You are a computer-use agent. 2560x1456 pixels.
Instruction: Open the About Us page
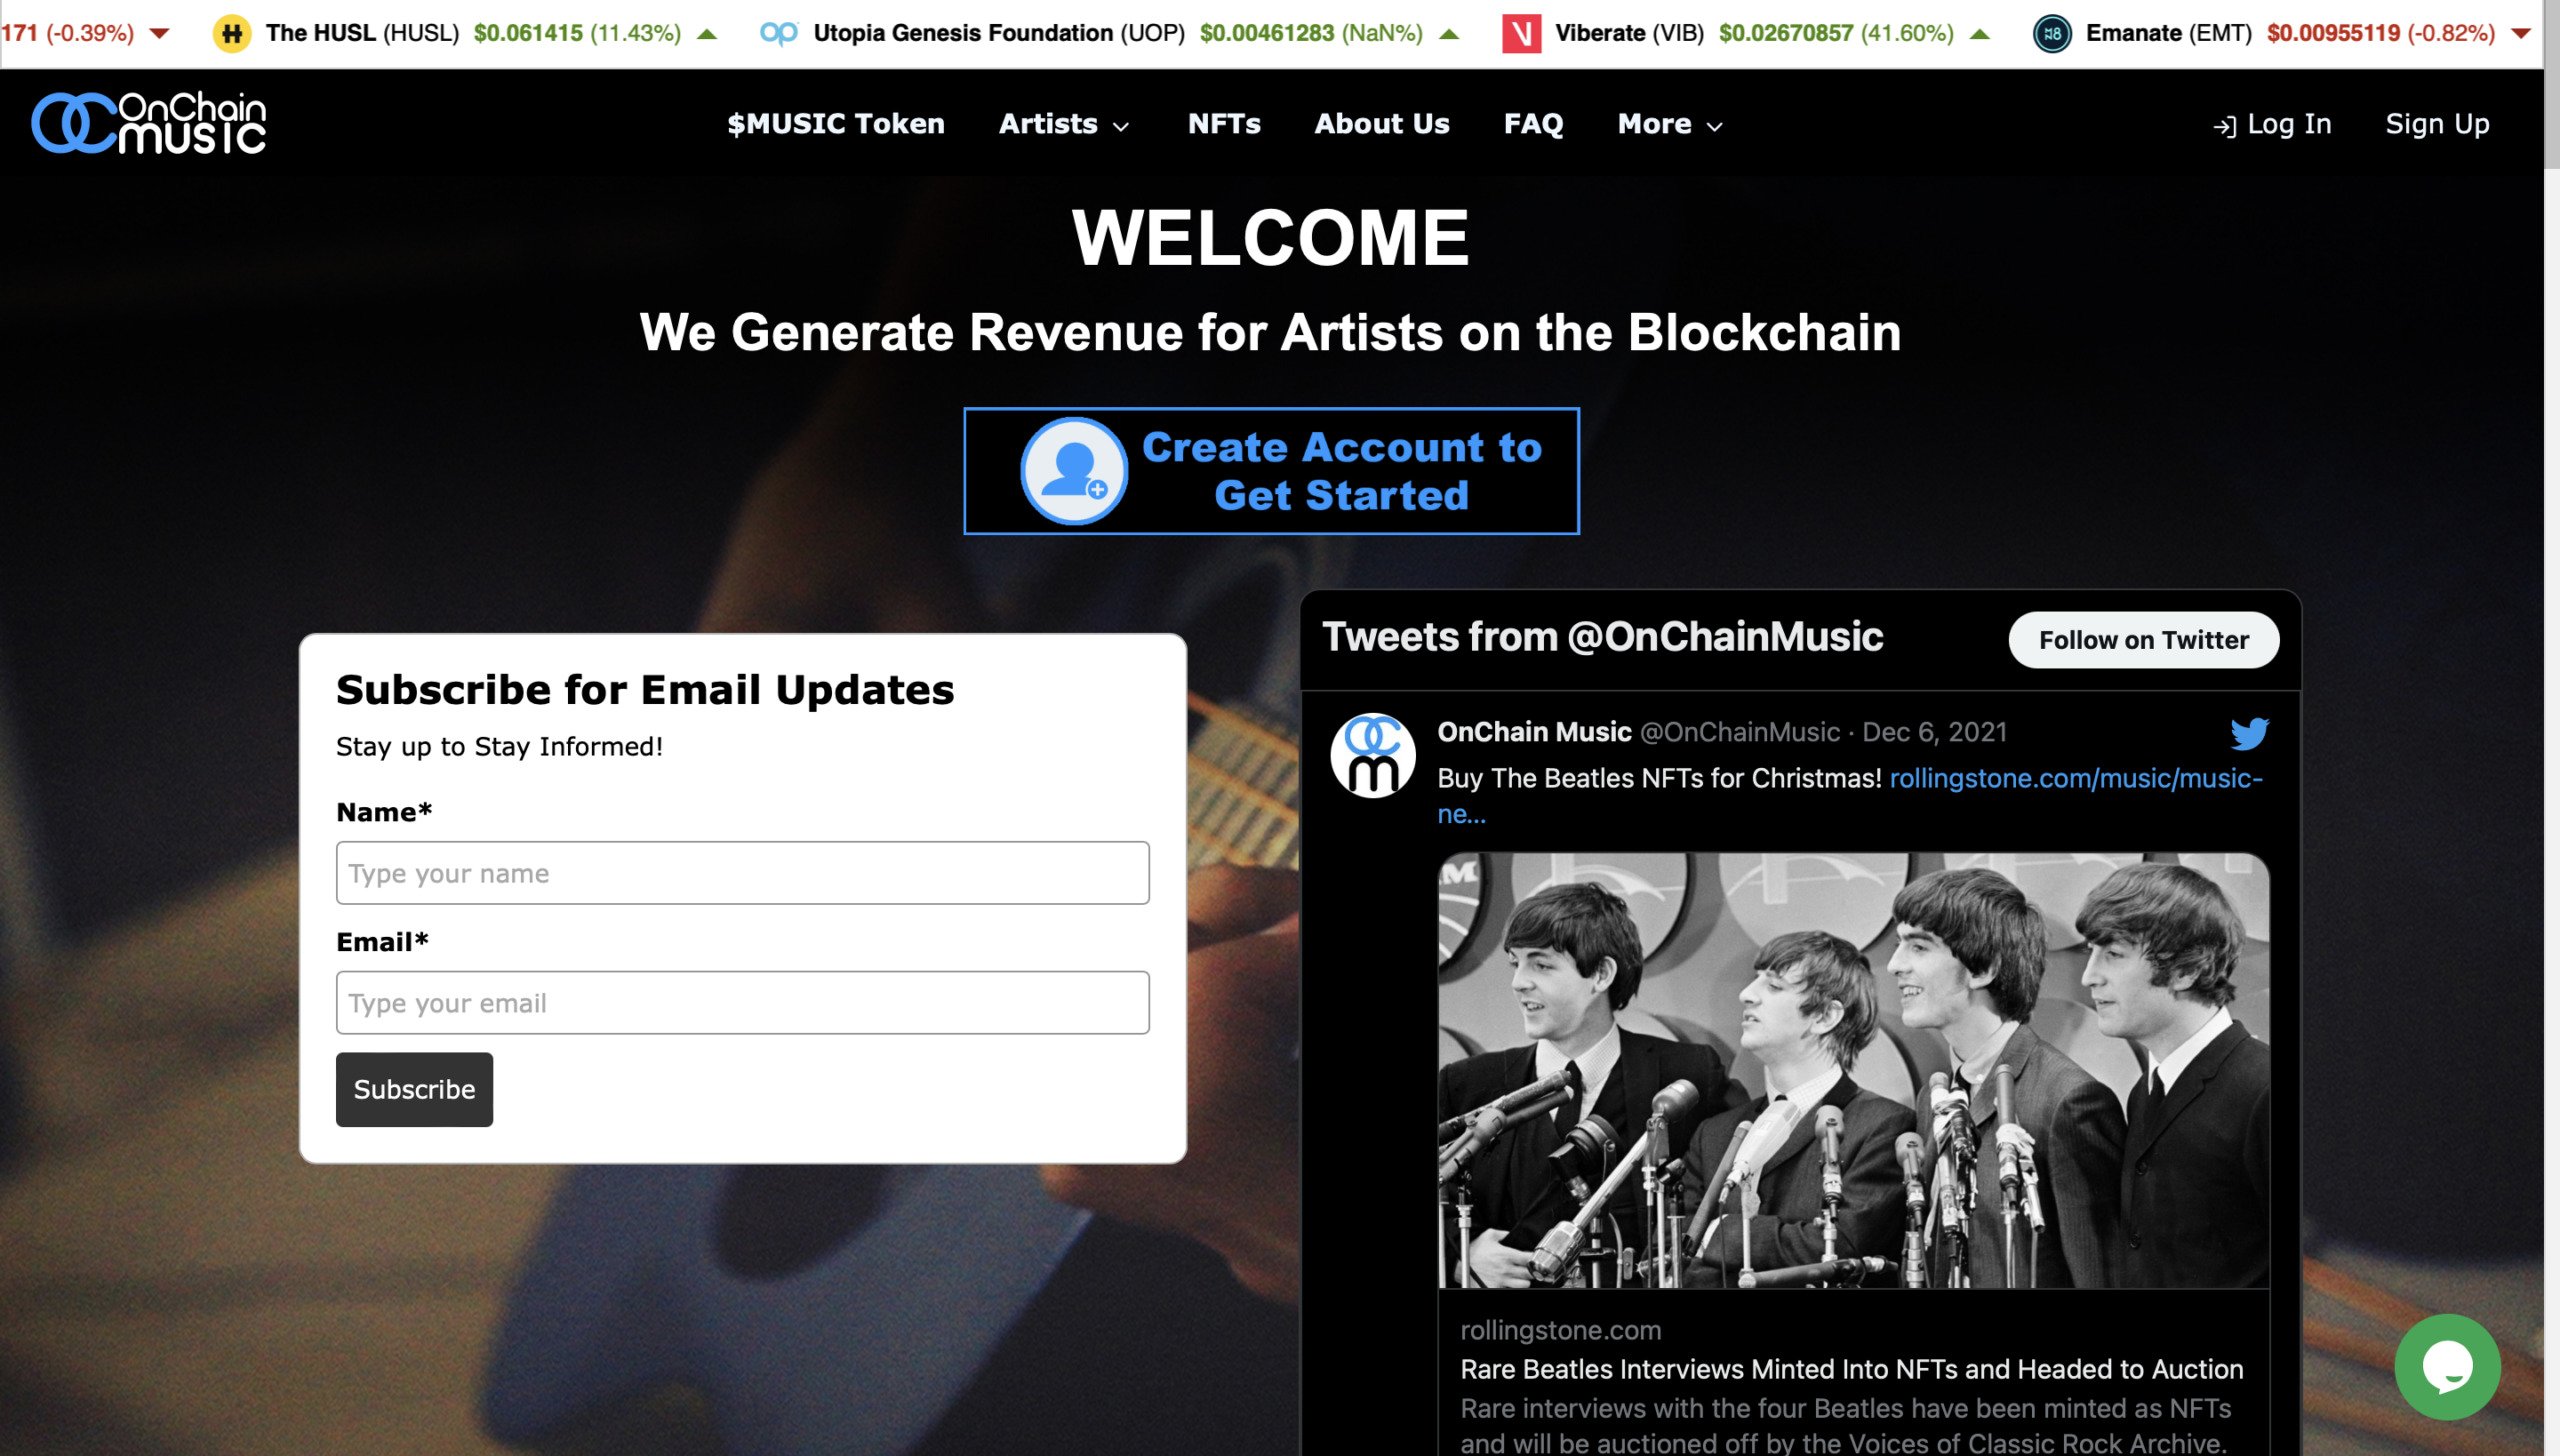[x=1381, y=124]
